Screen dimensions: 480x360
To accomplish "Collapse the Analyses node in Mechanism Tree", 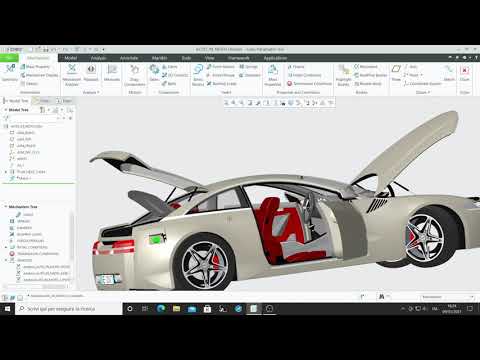I will click(x=6, y=260).
